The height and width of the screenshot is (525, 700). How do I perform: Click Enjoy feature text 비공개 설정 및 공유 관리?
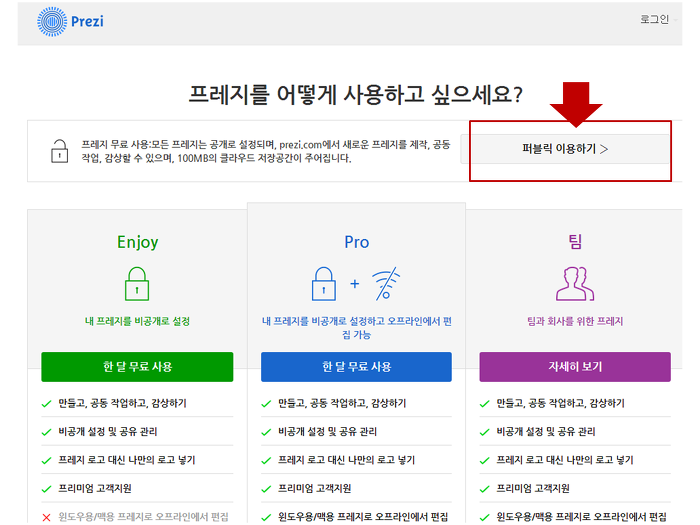(108, 432)
